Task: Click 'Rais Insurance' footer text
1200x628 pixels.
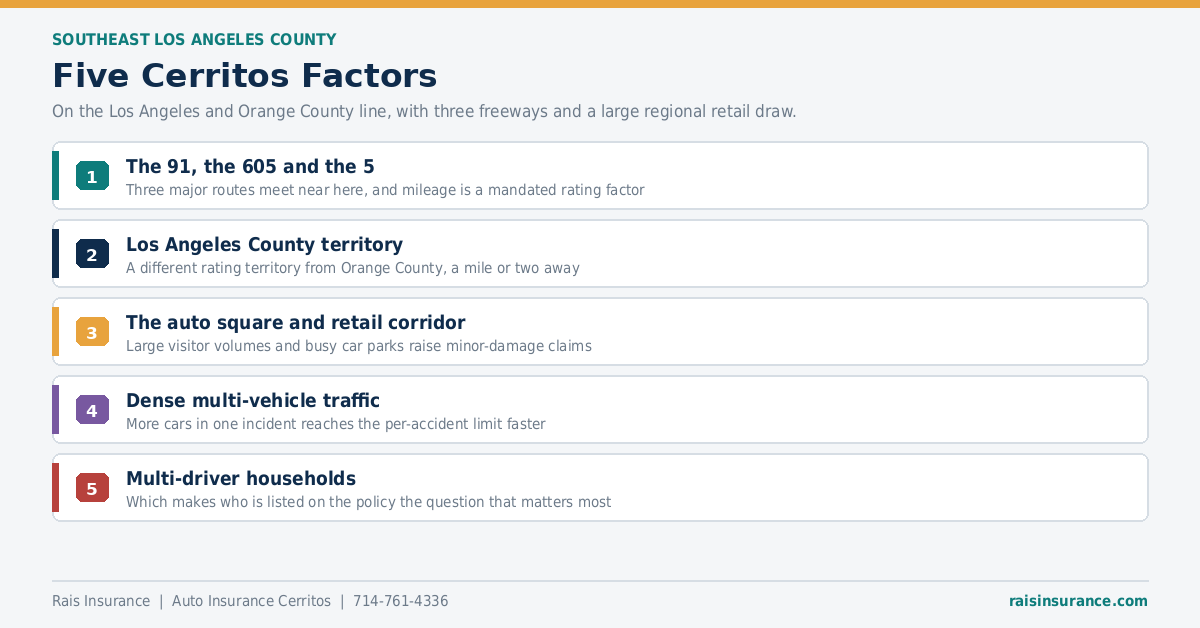Action: (101, 601)
